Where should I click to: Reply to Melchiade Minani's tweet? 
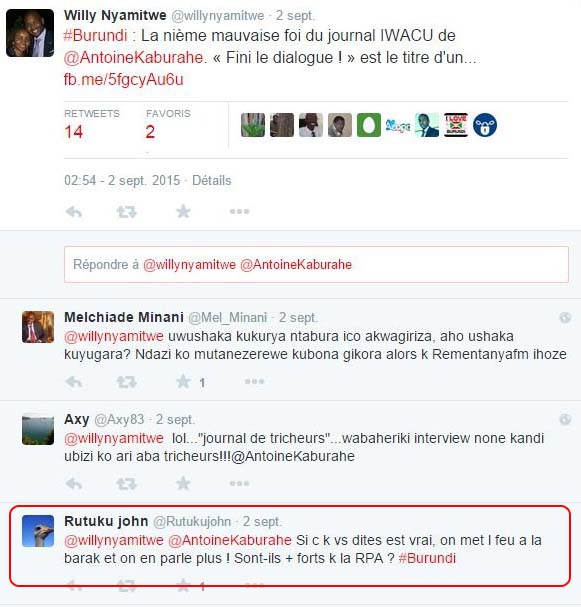pyautogui.click(x=74, y=382)
